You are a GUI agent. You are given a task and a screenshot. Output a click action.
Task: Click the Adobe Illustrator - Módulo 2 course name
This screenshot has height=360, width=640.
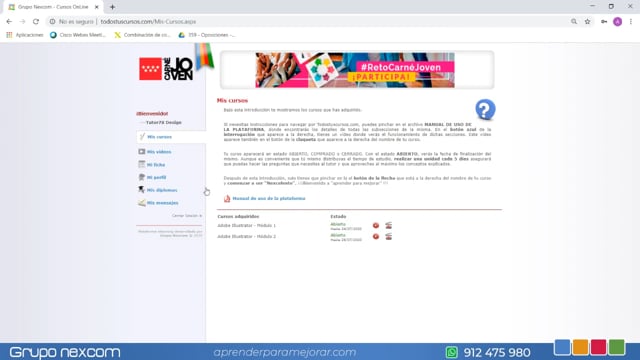(x=247, y=236)
